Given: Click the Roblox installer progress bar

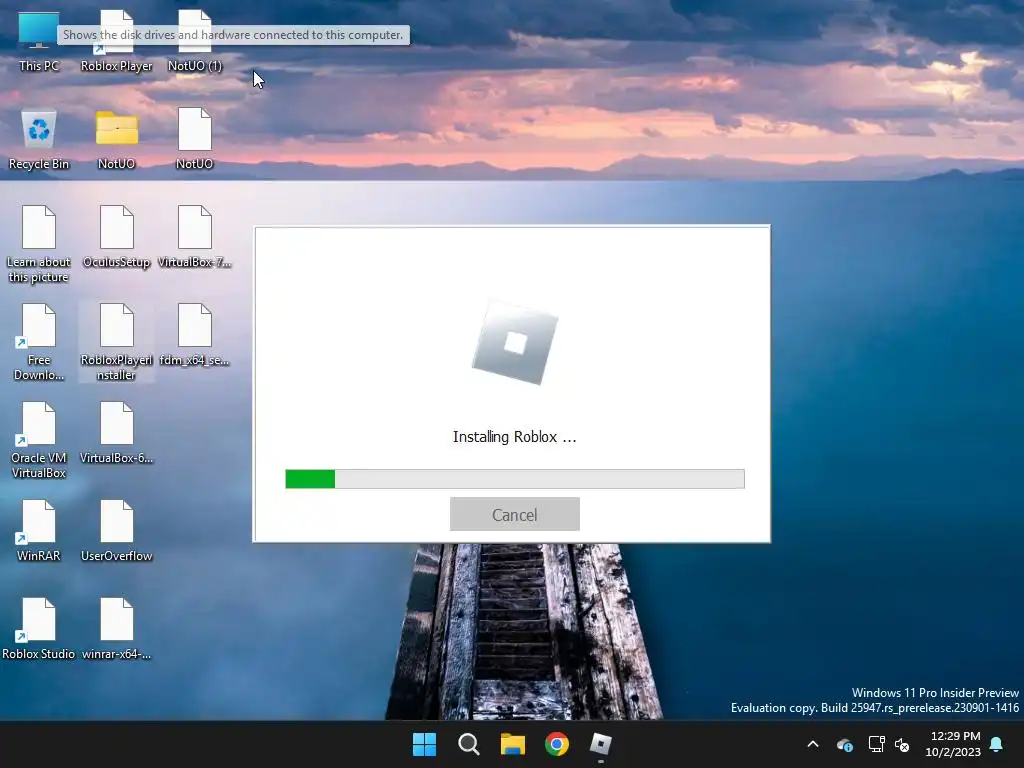Looking at the screenshot, I should pyautogui.click(x=515, y=479).
